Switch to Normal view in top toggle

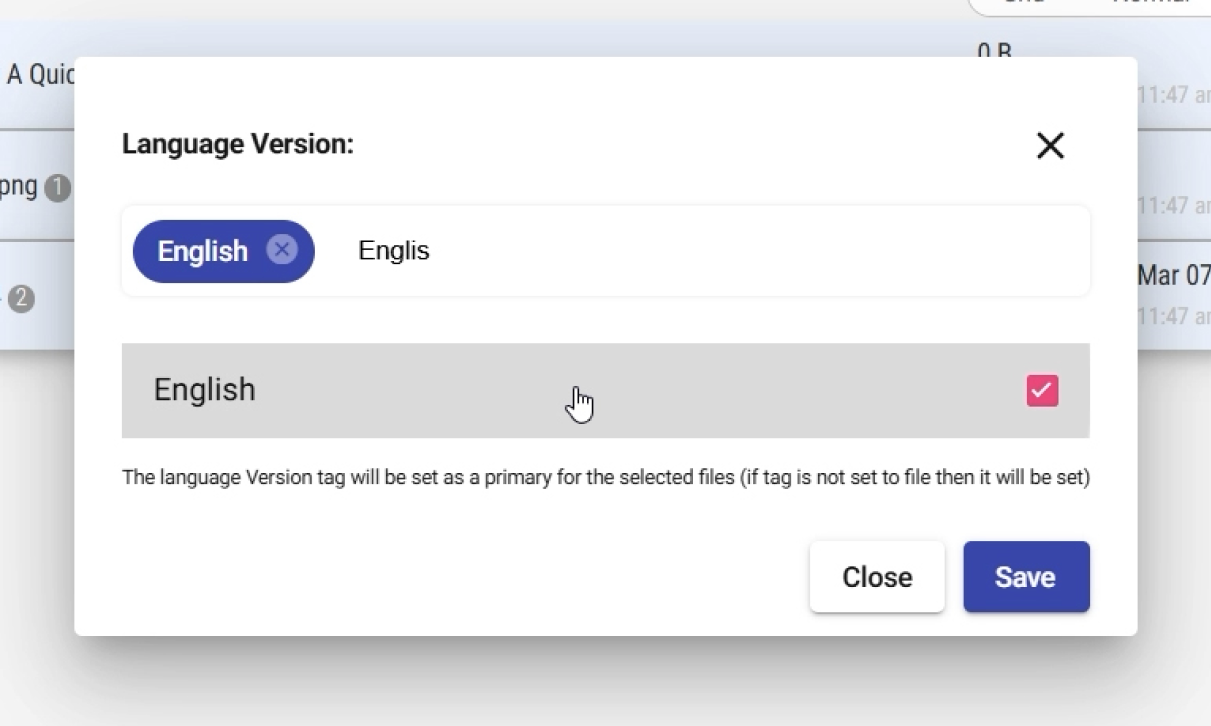coord(1150,4)
